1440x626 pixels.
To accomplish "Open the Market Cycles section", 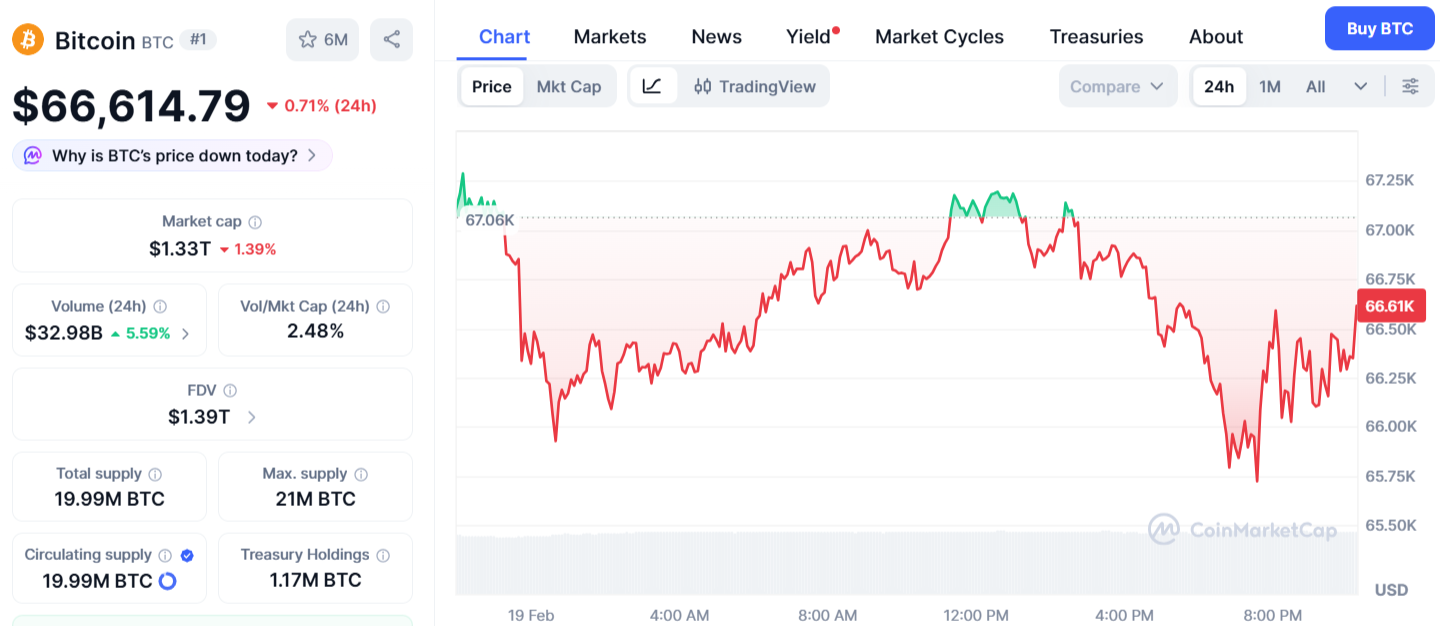I will pos(939,36).
